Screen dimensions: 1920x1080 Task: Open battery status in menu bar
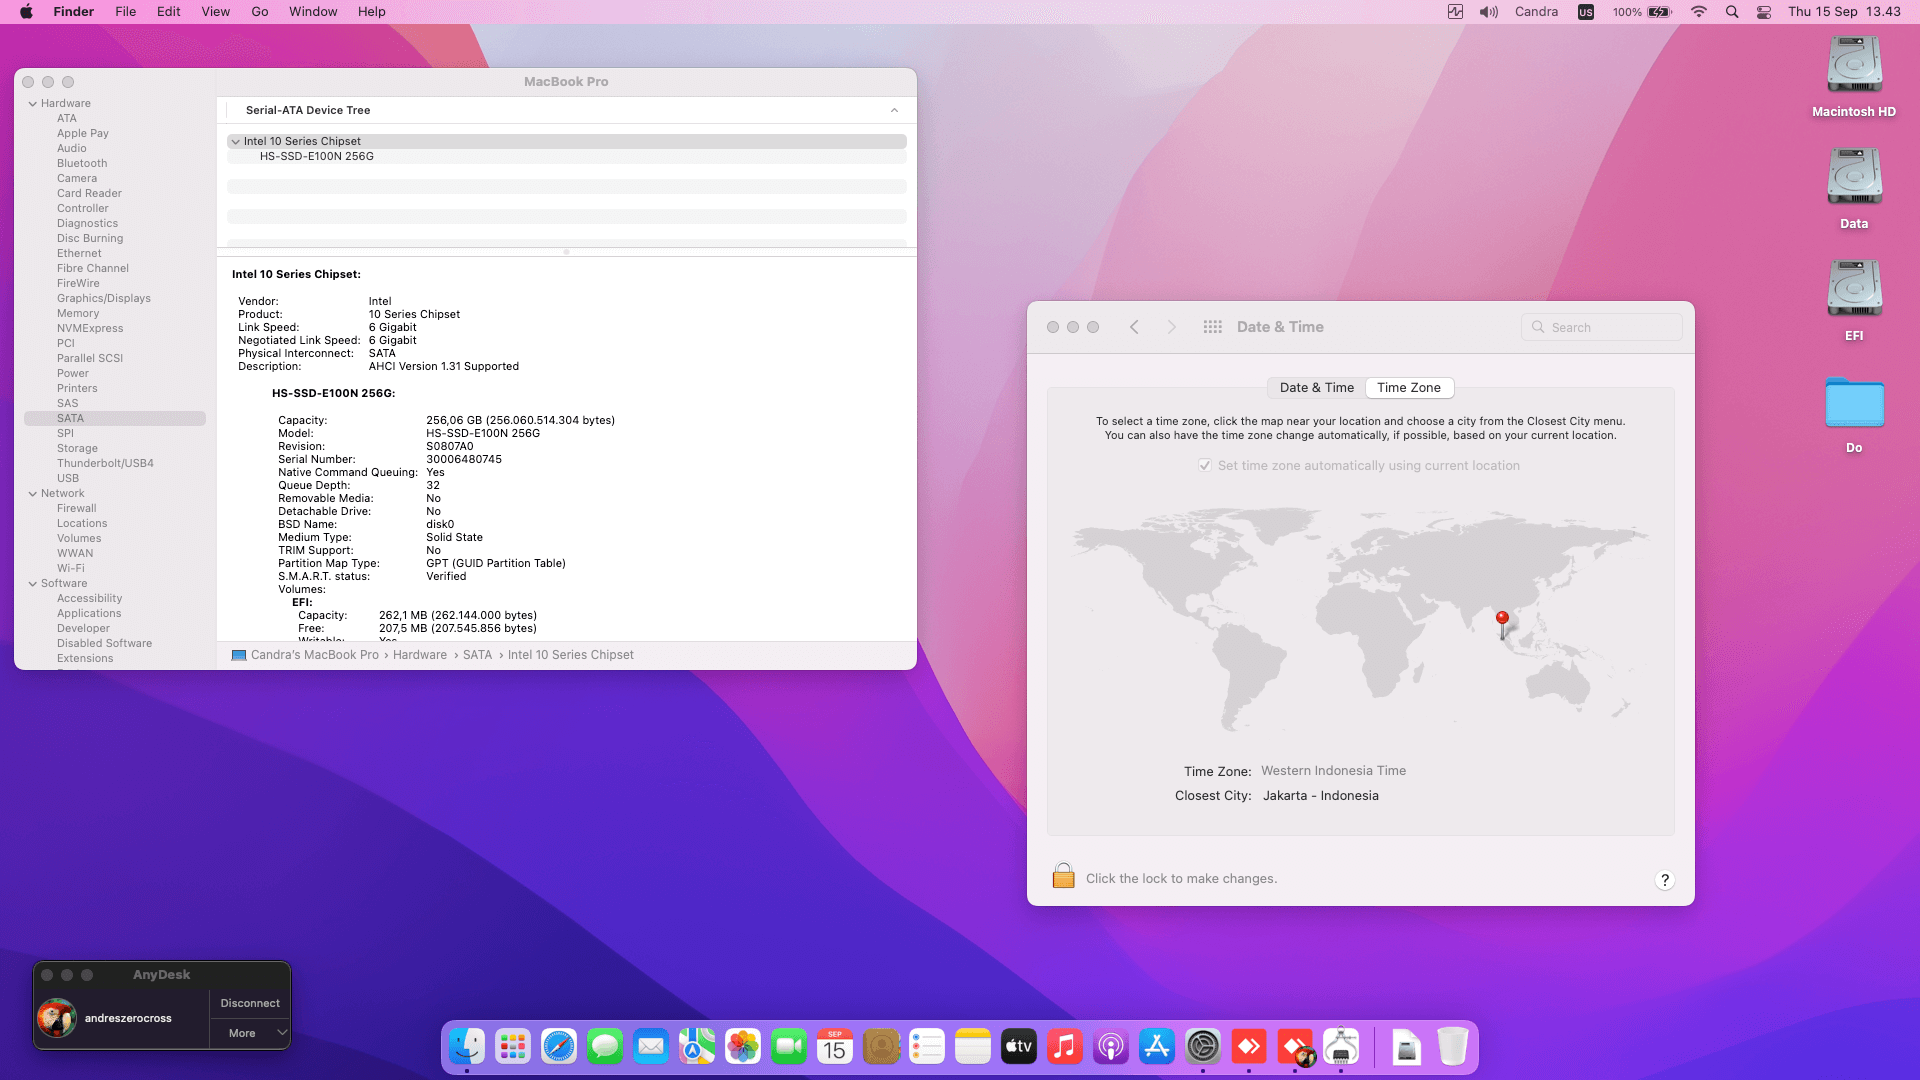pos(1659,12)
